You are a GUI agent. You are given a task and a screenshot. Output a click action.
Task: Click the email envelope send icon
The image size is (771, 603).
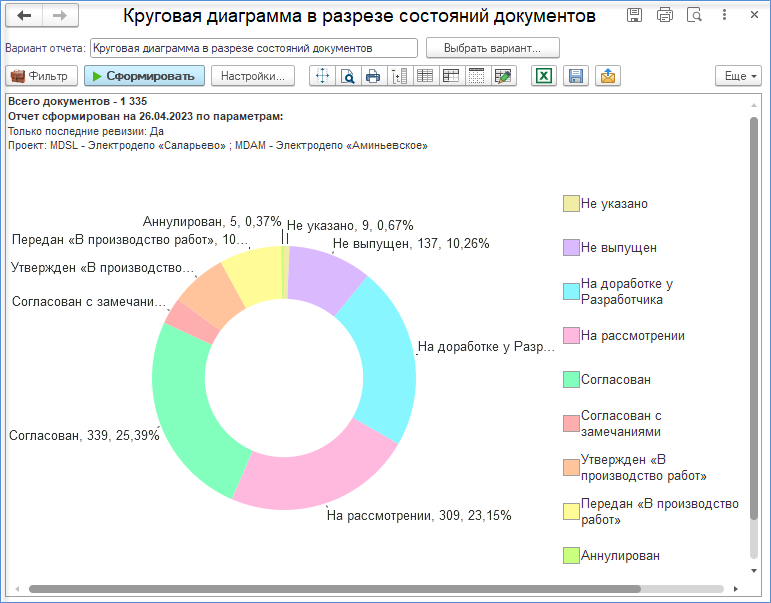[x=607, y=76]
